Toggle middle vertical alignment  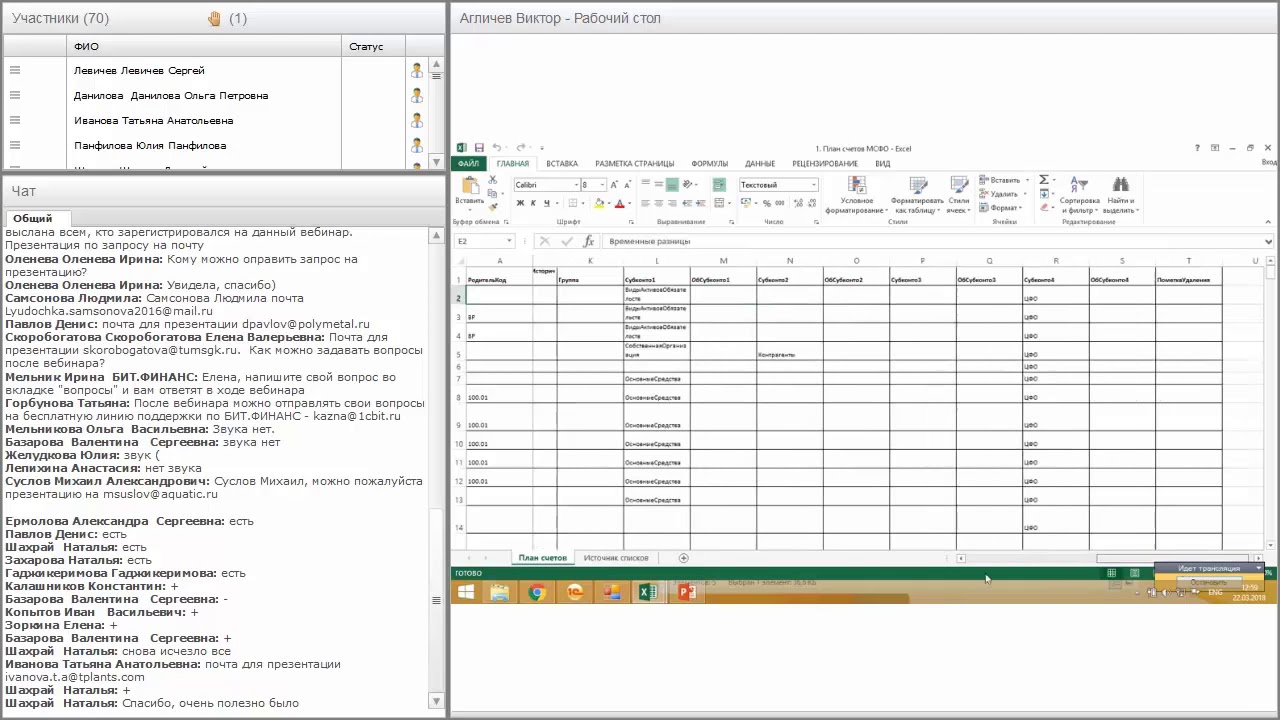pyautogui.click(x=659, y=185)
